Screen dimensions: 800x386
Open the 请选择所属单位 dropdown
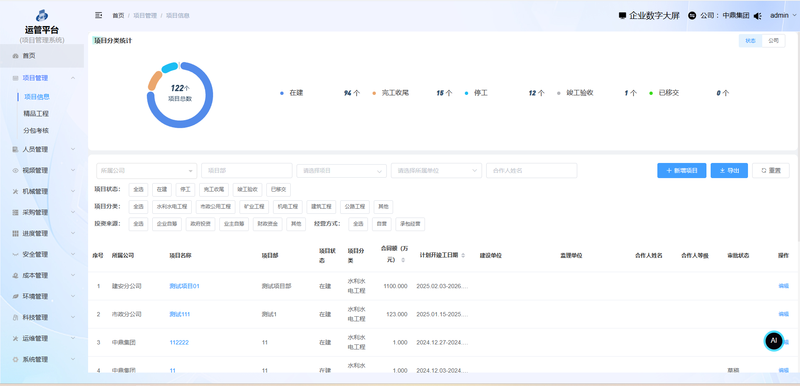436,170
